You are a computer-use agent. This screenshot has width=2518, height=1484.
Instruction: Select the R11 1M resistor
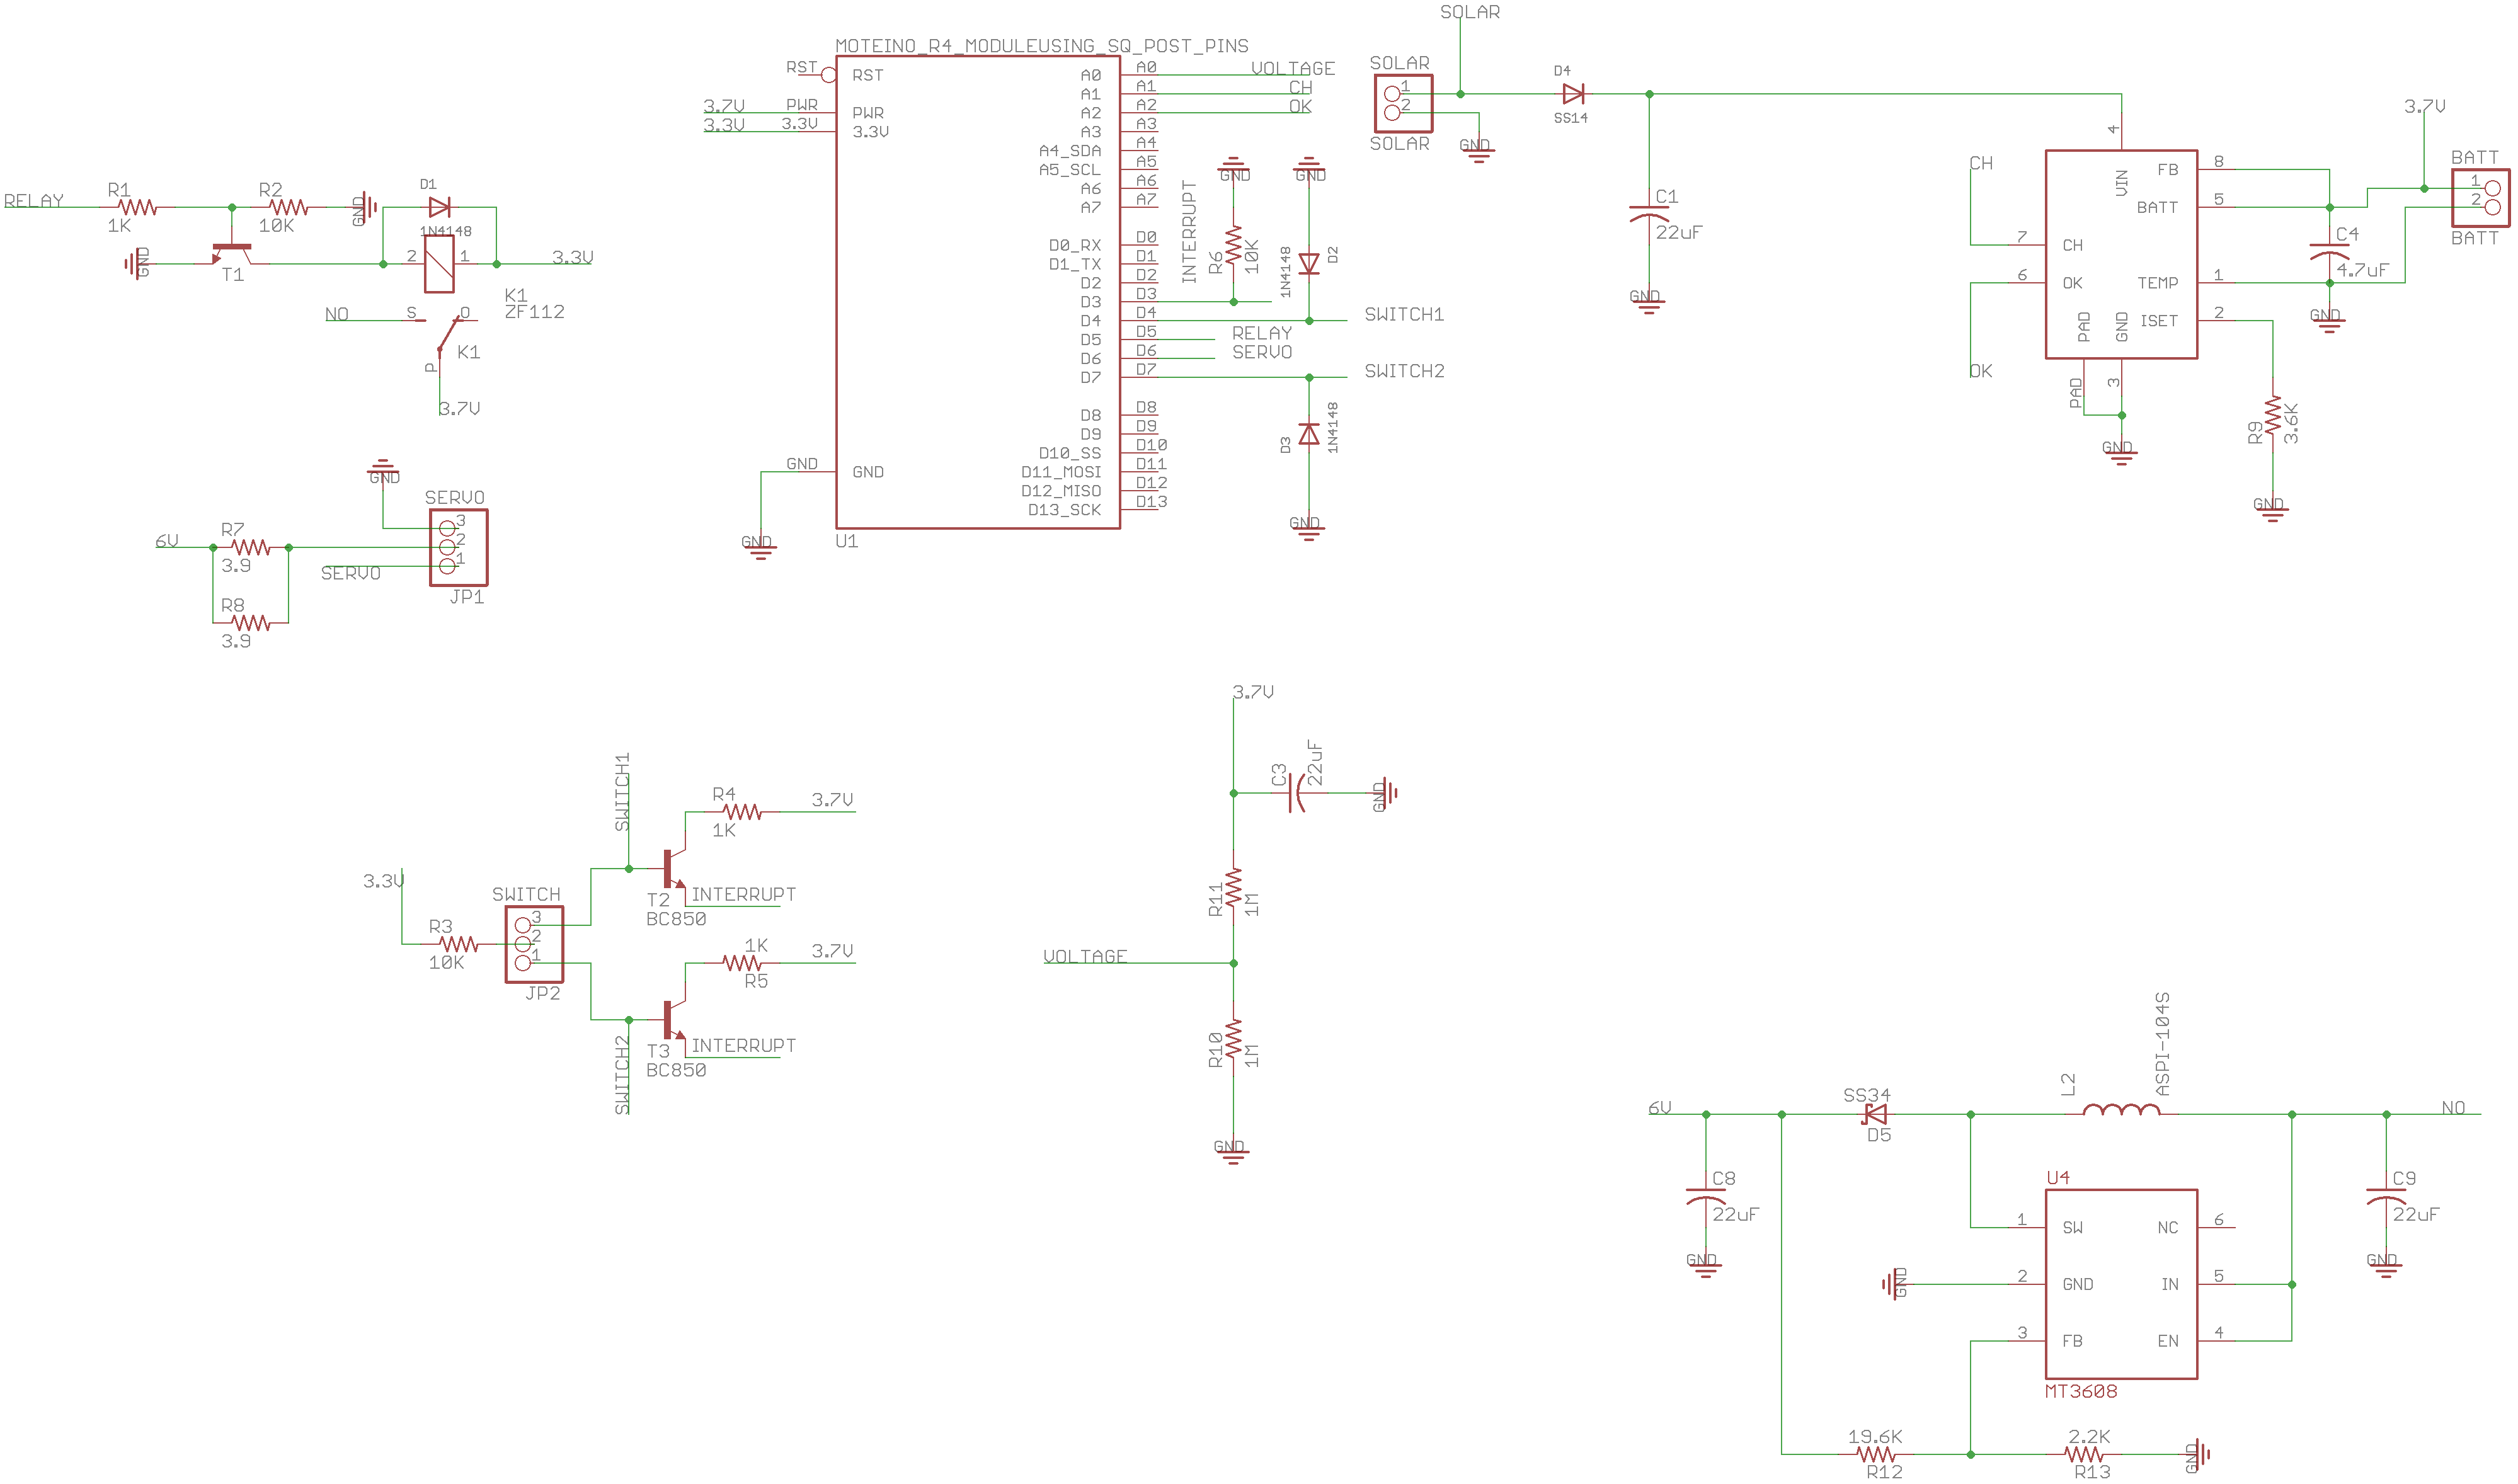(1233, 888)
